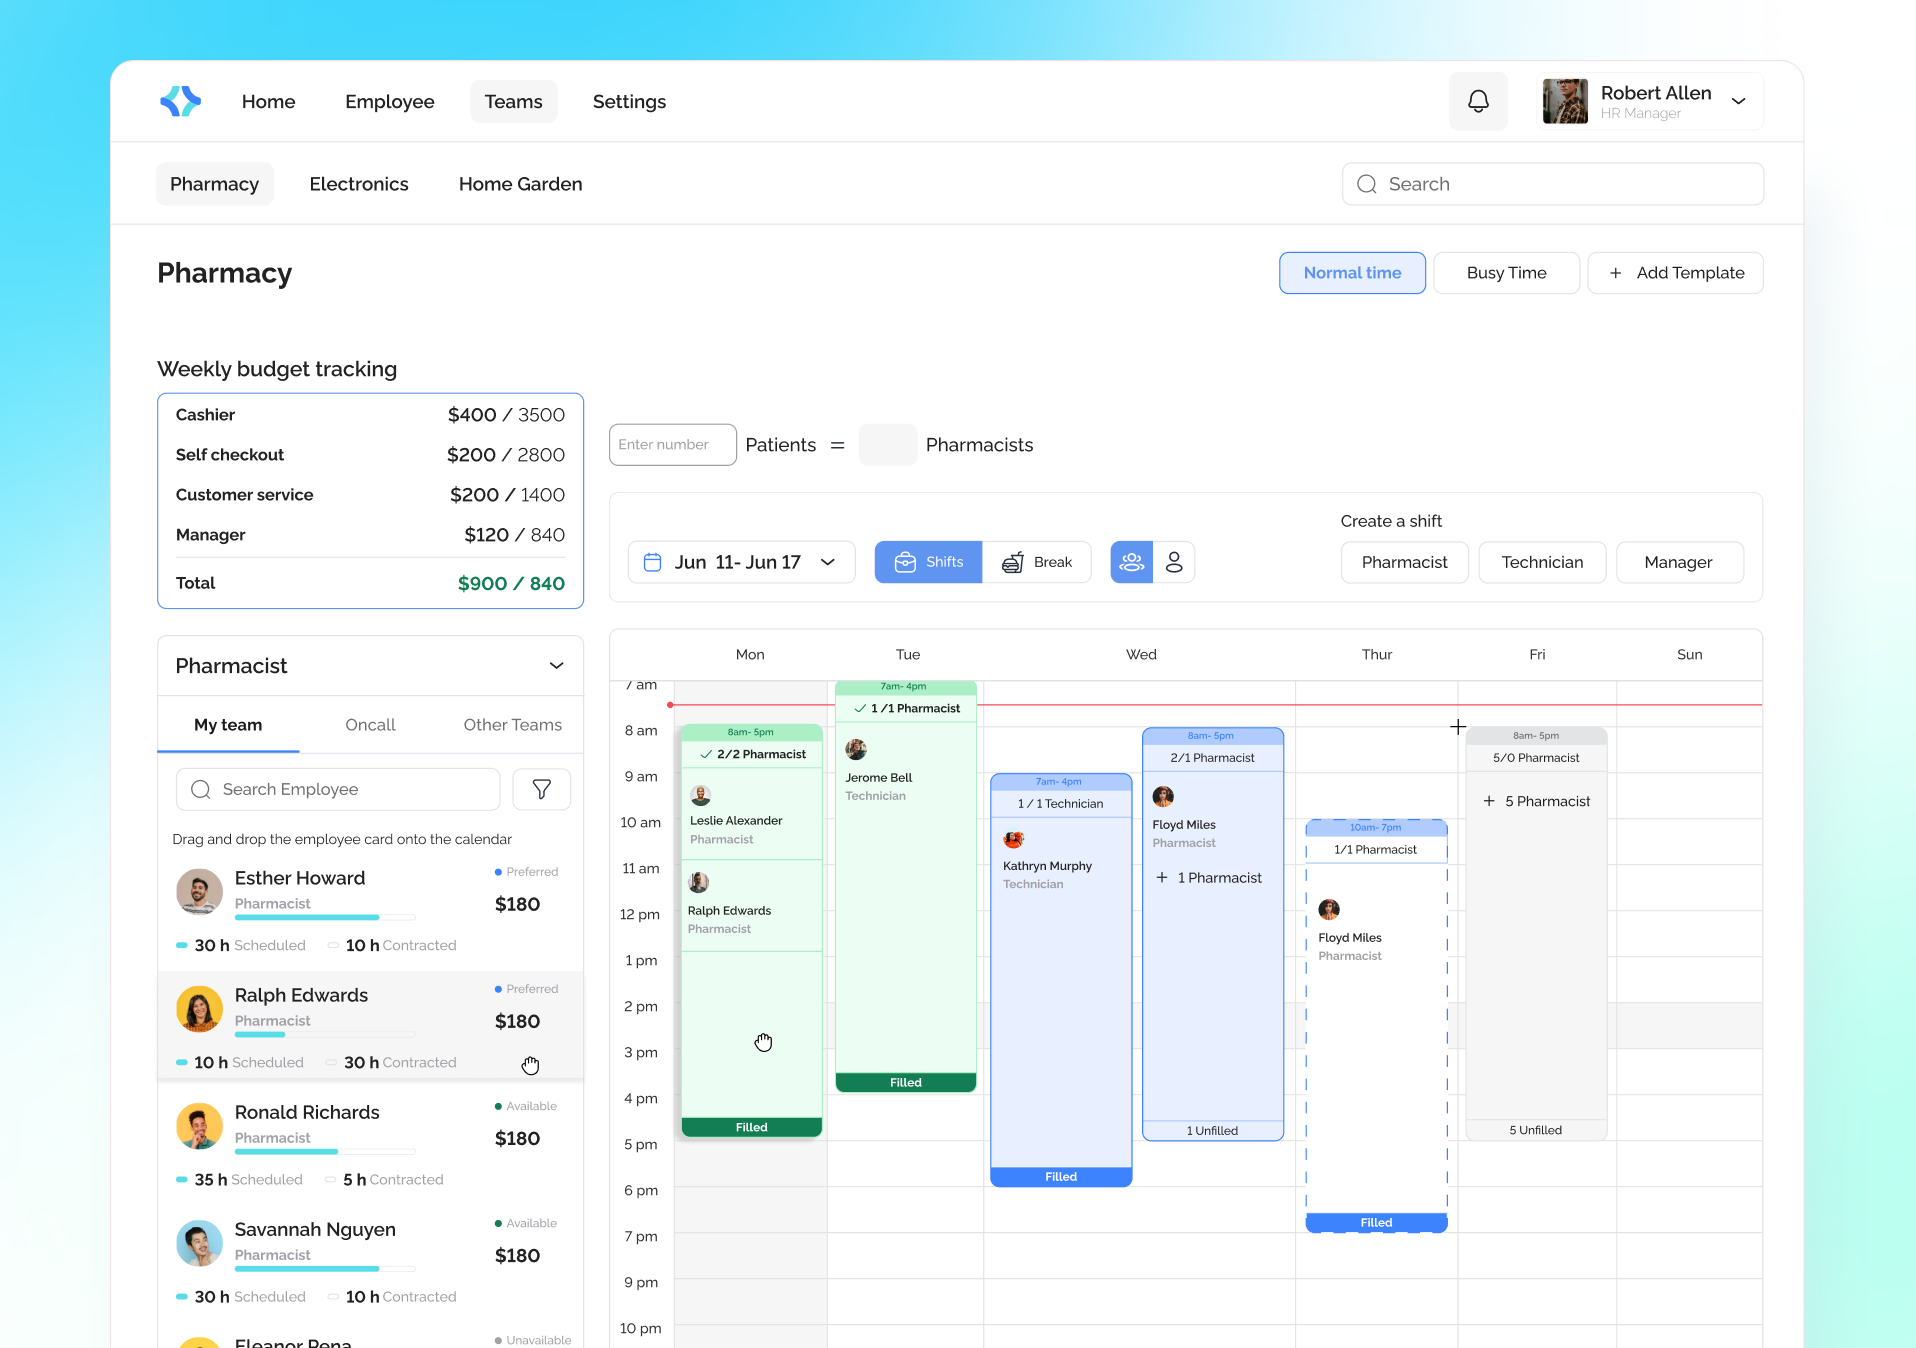Create a Manager shift

[1679, 562]
